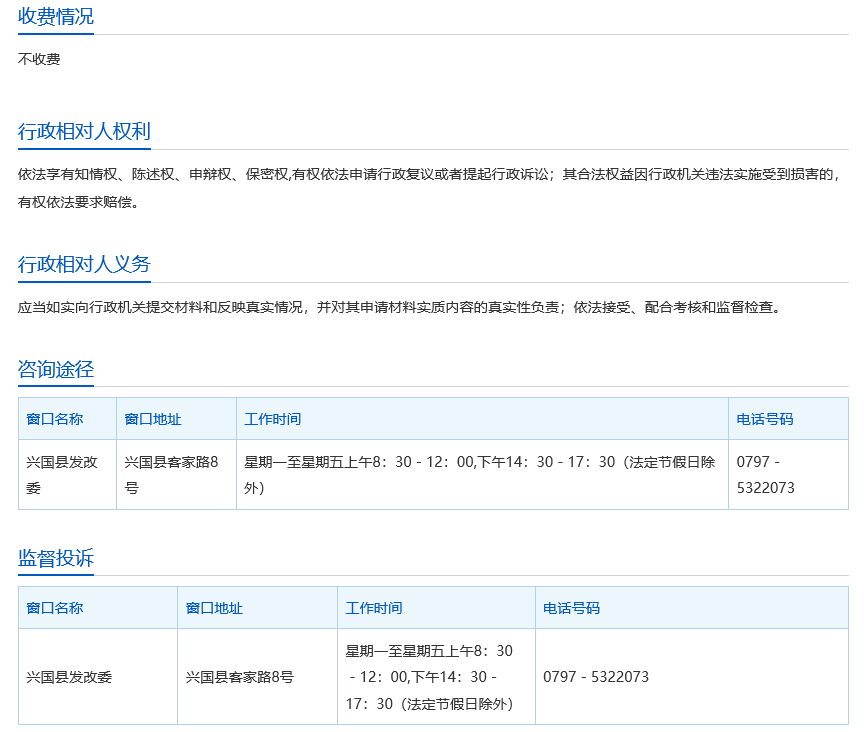Click the 收费情况 section heading
The image size is (868, 732).
[x=56, y=16]
